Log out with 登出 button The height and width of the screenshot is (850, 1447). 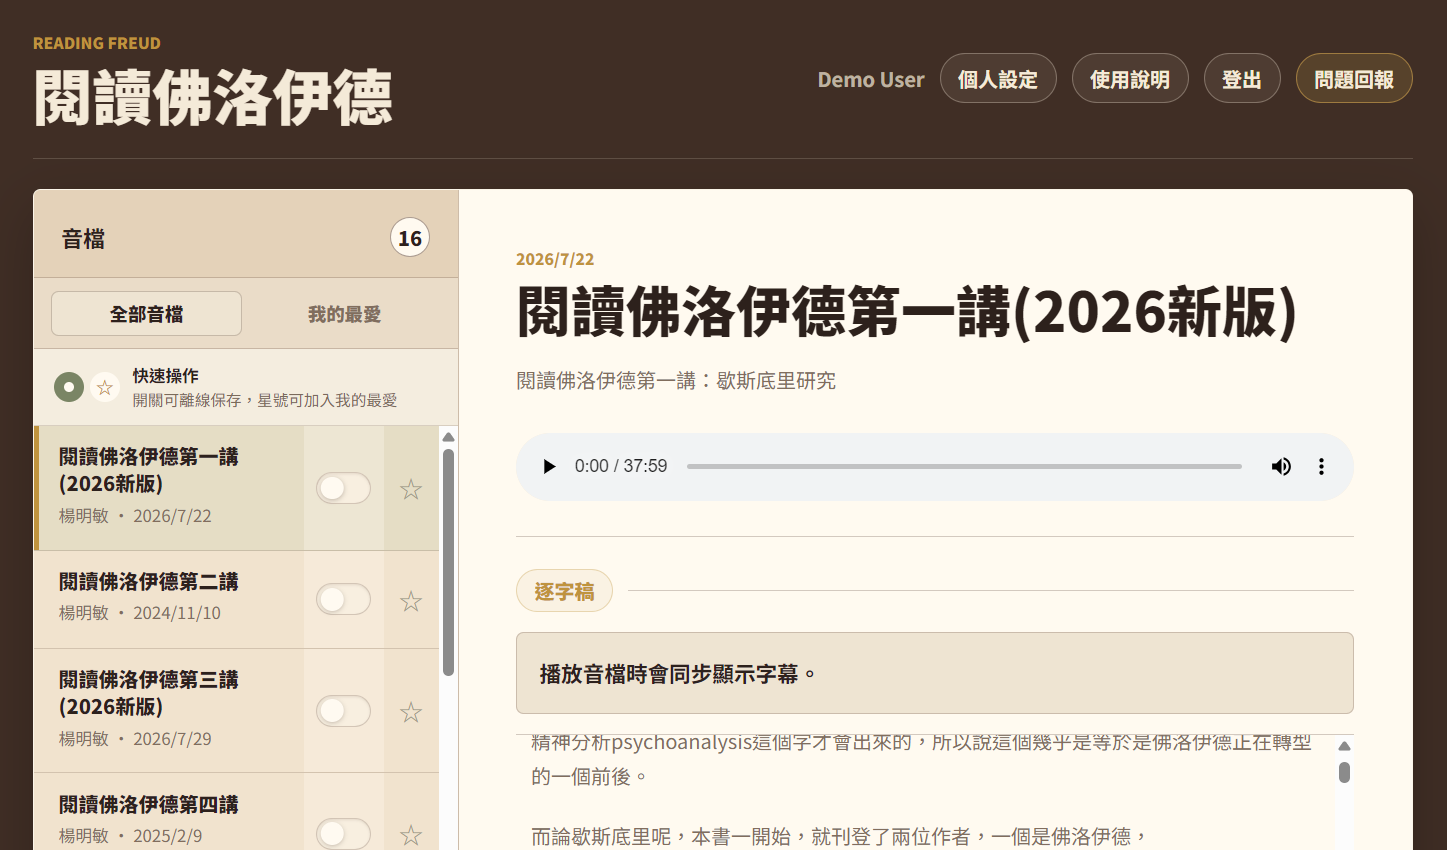point(1242,78)
